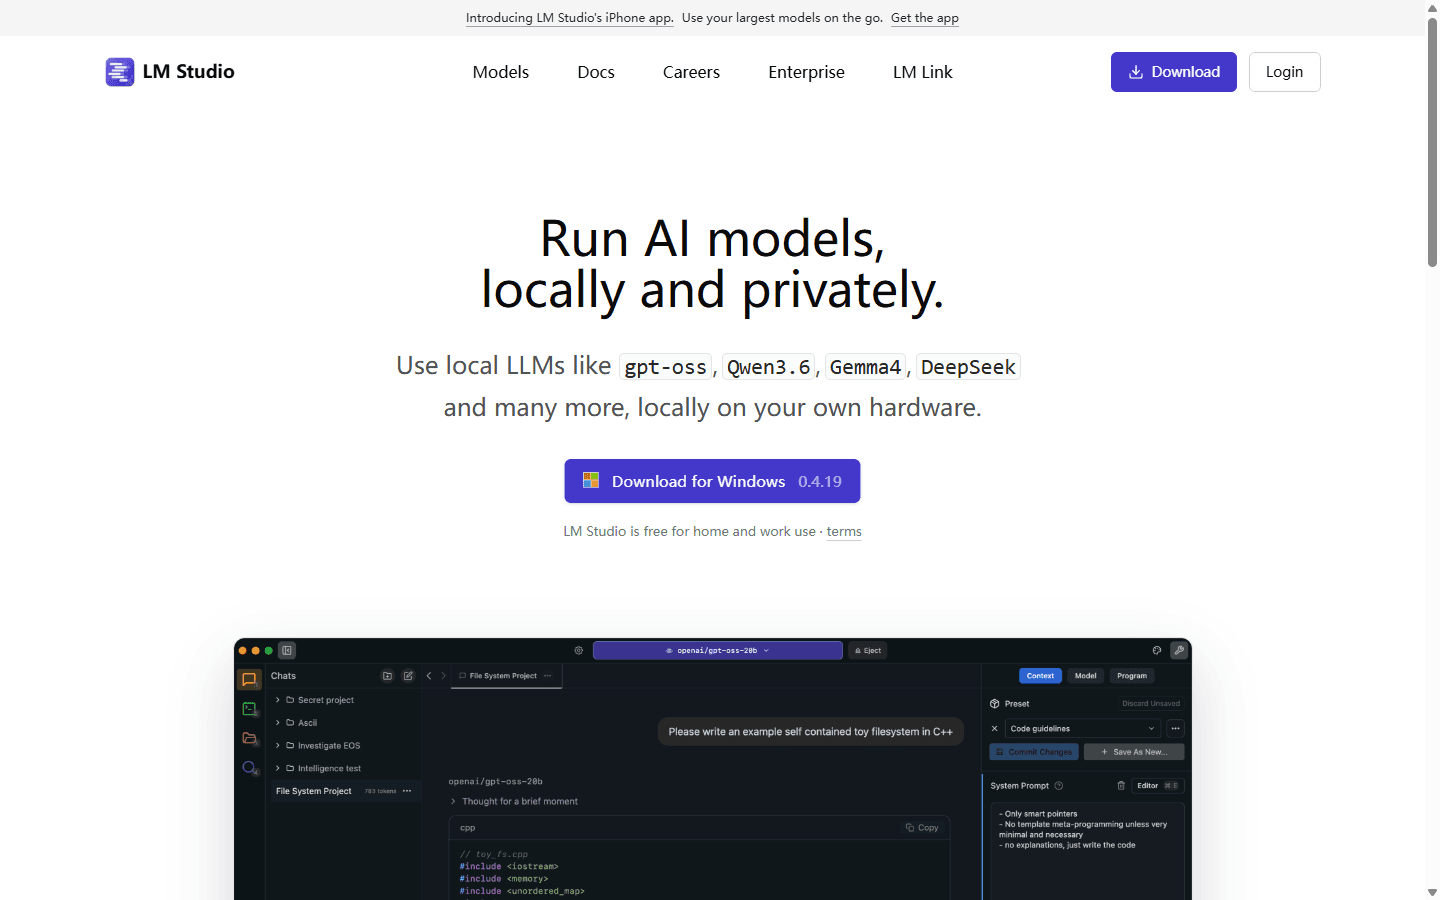This screenshot has width=1440, height=900.
Task: Toggle the sidebar panel icon in app preview
Action: point(287,650)
